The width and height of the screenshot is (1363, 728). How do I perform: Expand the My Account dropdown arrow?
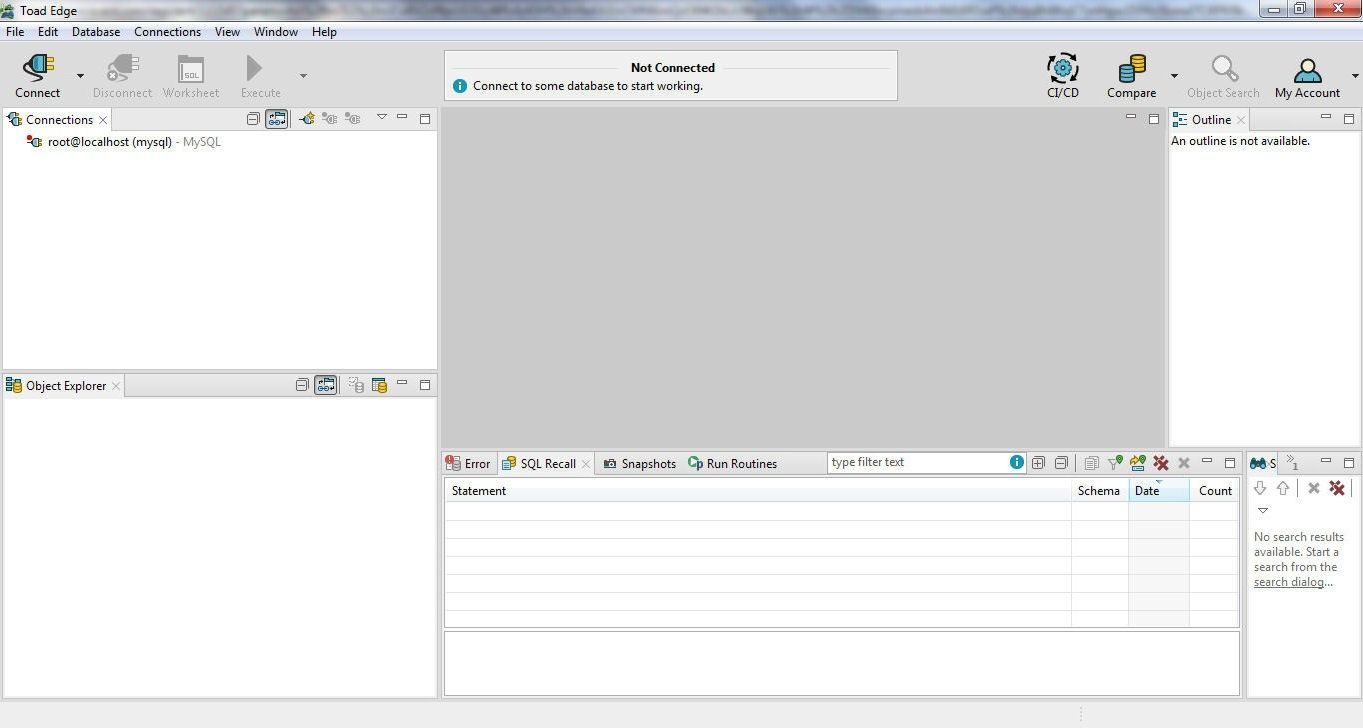coord(1355,76)
